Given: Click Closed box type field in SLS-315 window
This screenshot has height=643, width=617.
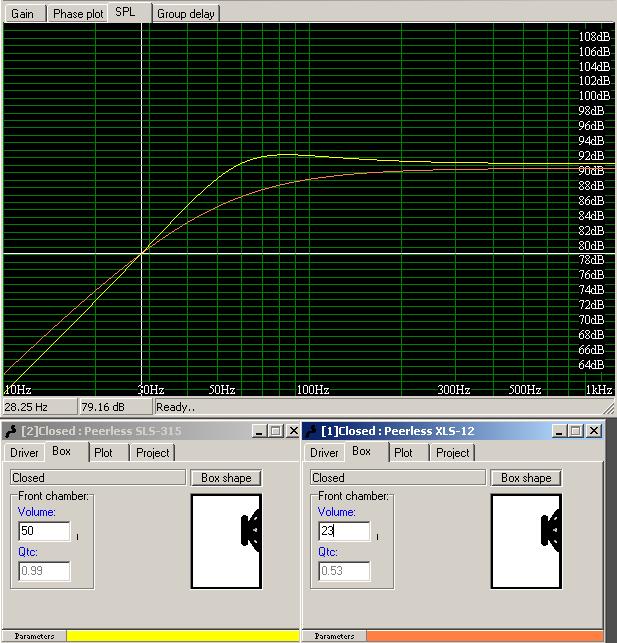Looking at the screenshot, I should pos(98,478).
